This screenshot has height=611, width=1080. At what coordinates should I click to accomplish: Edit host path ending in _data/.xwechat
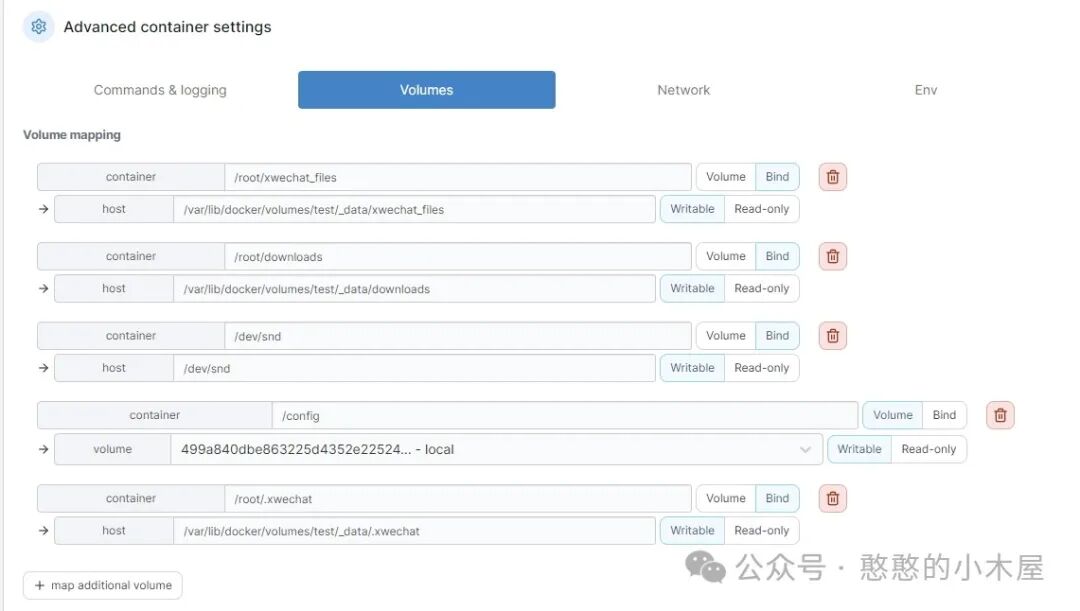[x=414, y=531]
